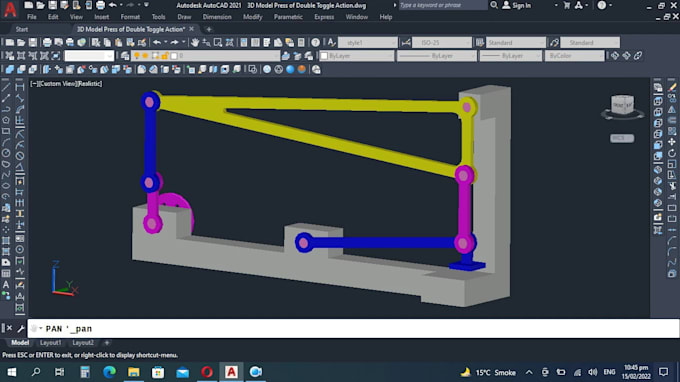Close the command line with X icon
The height and width of the screenshot is (382, 680).
point(9,328)
